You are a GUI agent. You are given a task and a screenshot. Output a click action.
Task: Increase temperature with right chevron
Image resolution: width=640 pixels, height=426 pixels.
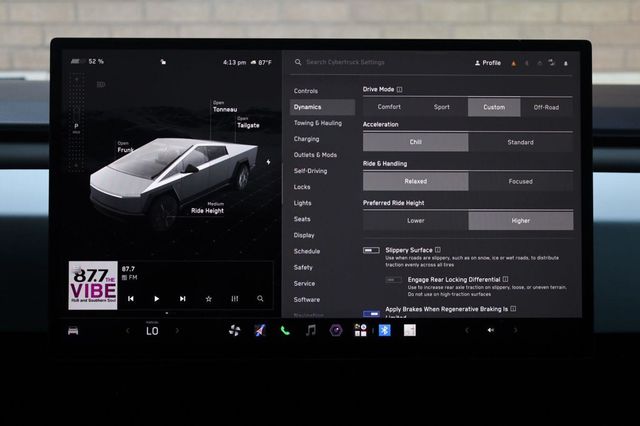pos(177,331)
